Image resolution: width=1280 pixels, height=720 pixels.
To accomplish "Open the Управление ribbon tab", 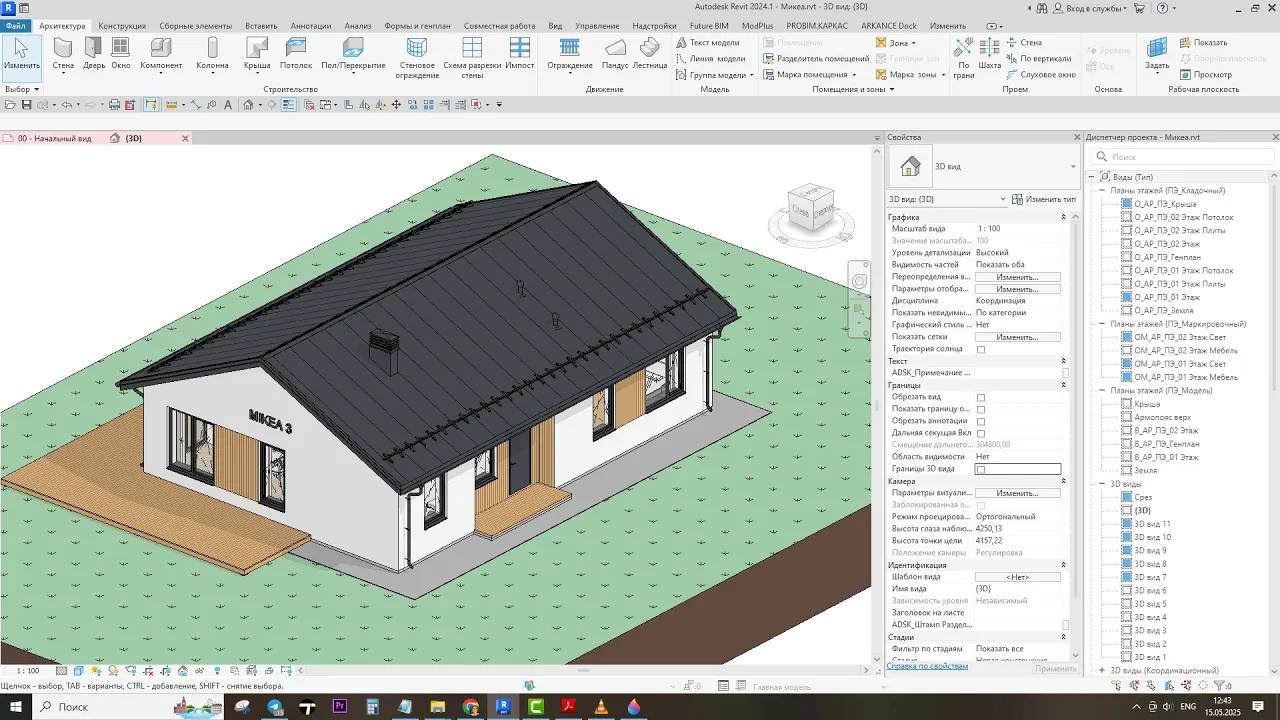I will (597, 26).
